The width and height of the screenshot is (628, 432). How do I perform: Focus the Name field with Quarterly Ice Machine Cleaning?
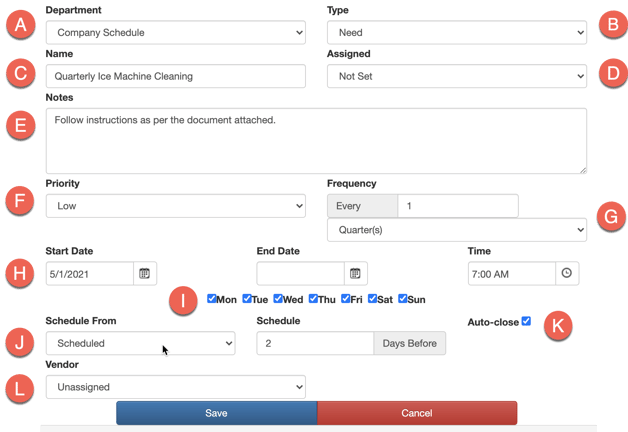[176, 76]
